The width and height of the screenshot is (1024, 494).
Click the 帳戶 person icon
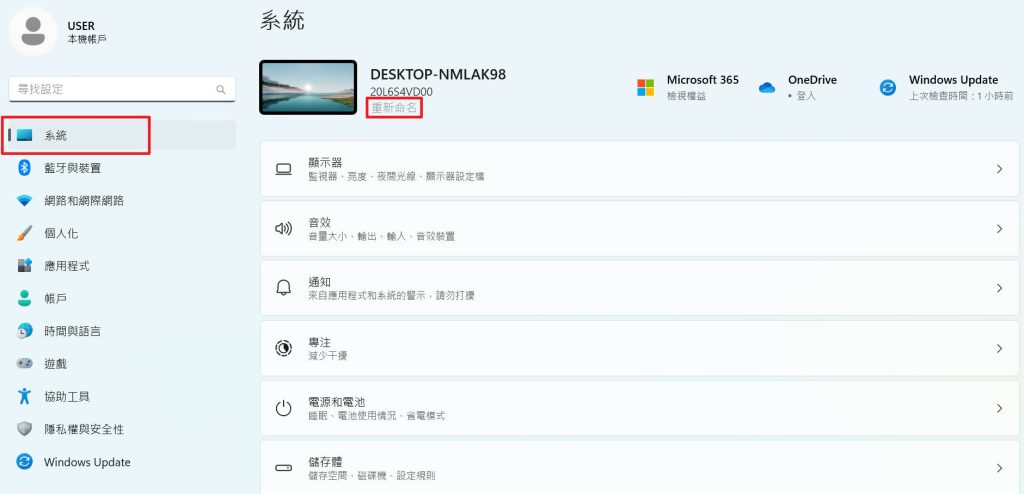(24, 299)
